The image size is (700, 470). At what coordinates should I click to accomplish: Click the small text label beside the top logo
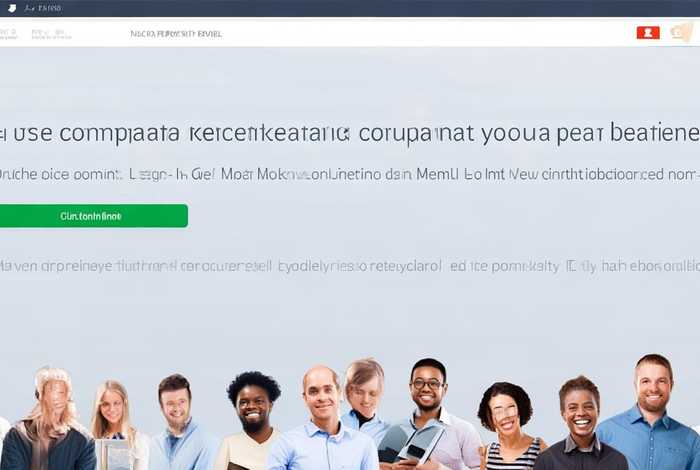coord(43,8)
